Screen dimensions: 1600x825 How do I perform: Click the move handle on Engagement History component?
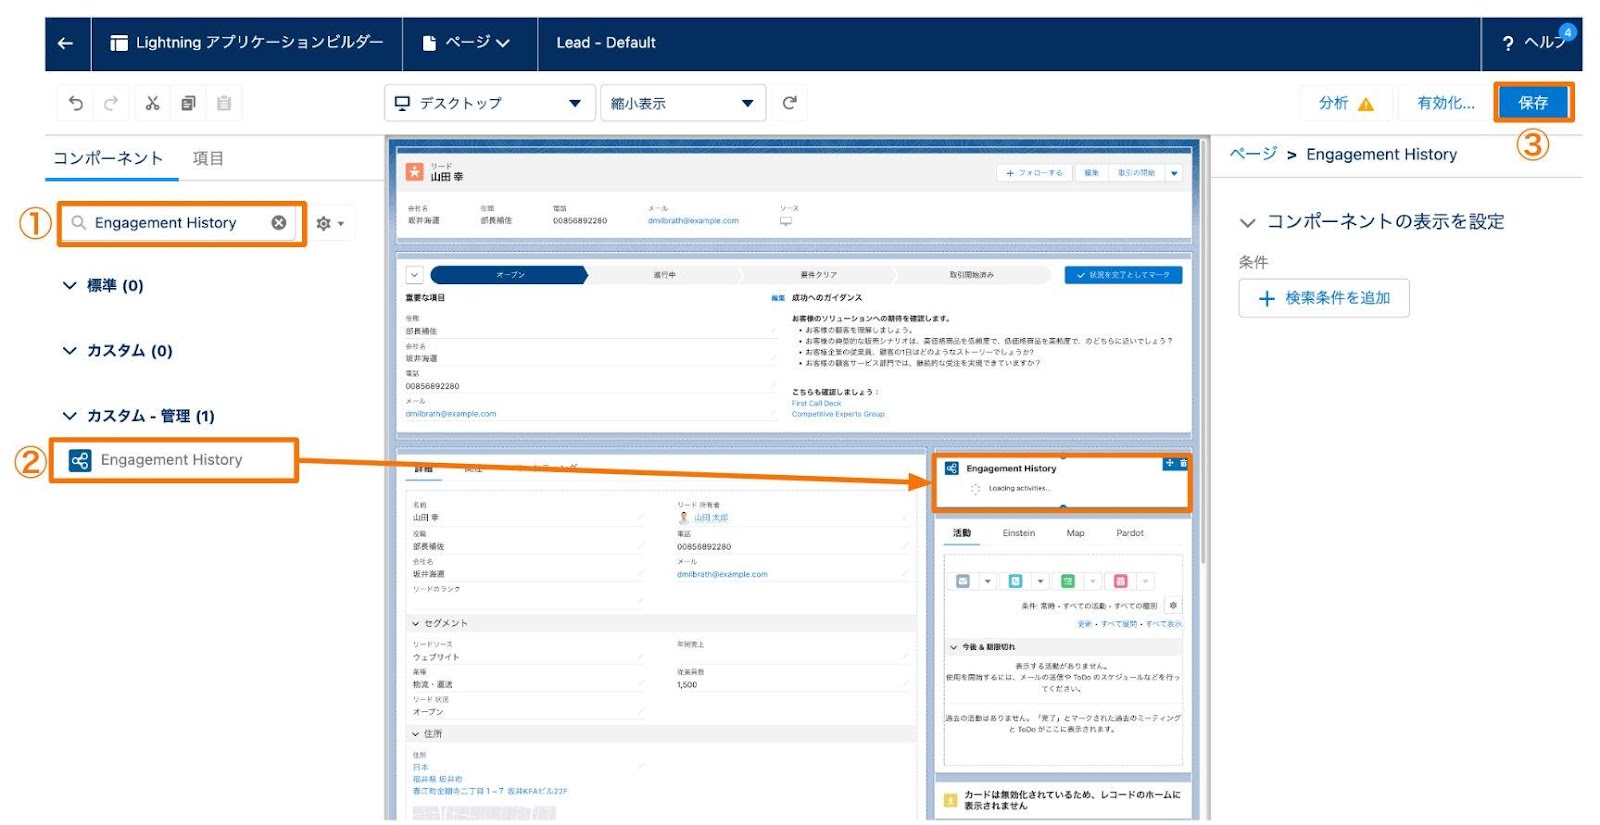(x=1169, y=463)
